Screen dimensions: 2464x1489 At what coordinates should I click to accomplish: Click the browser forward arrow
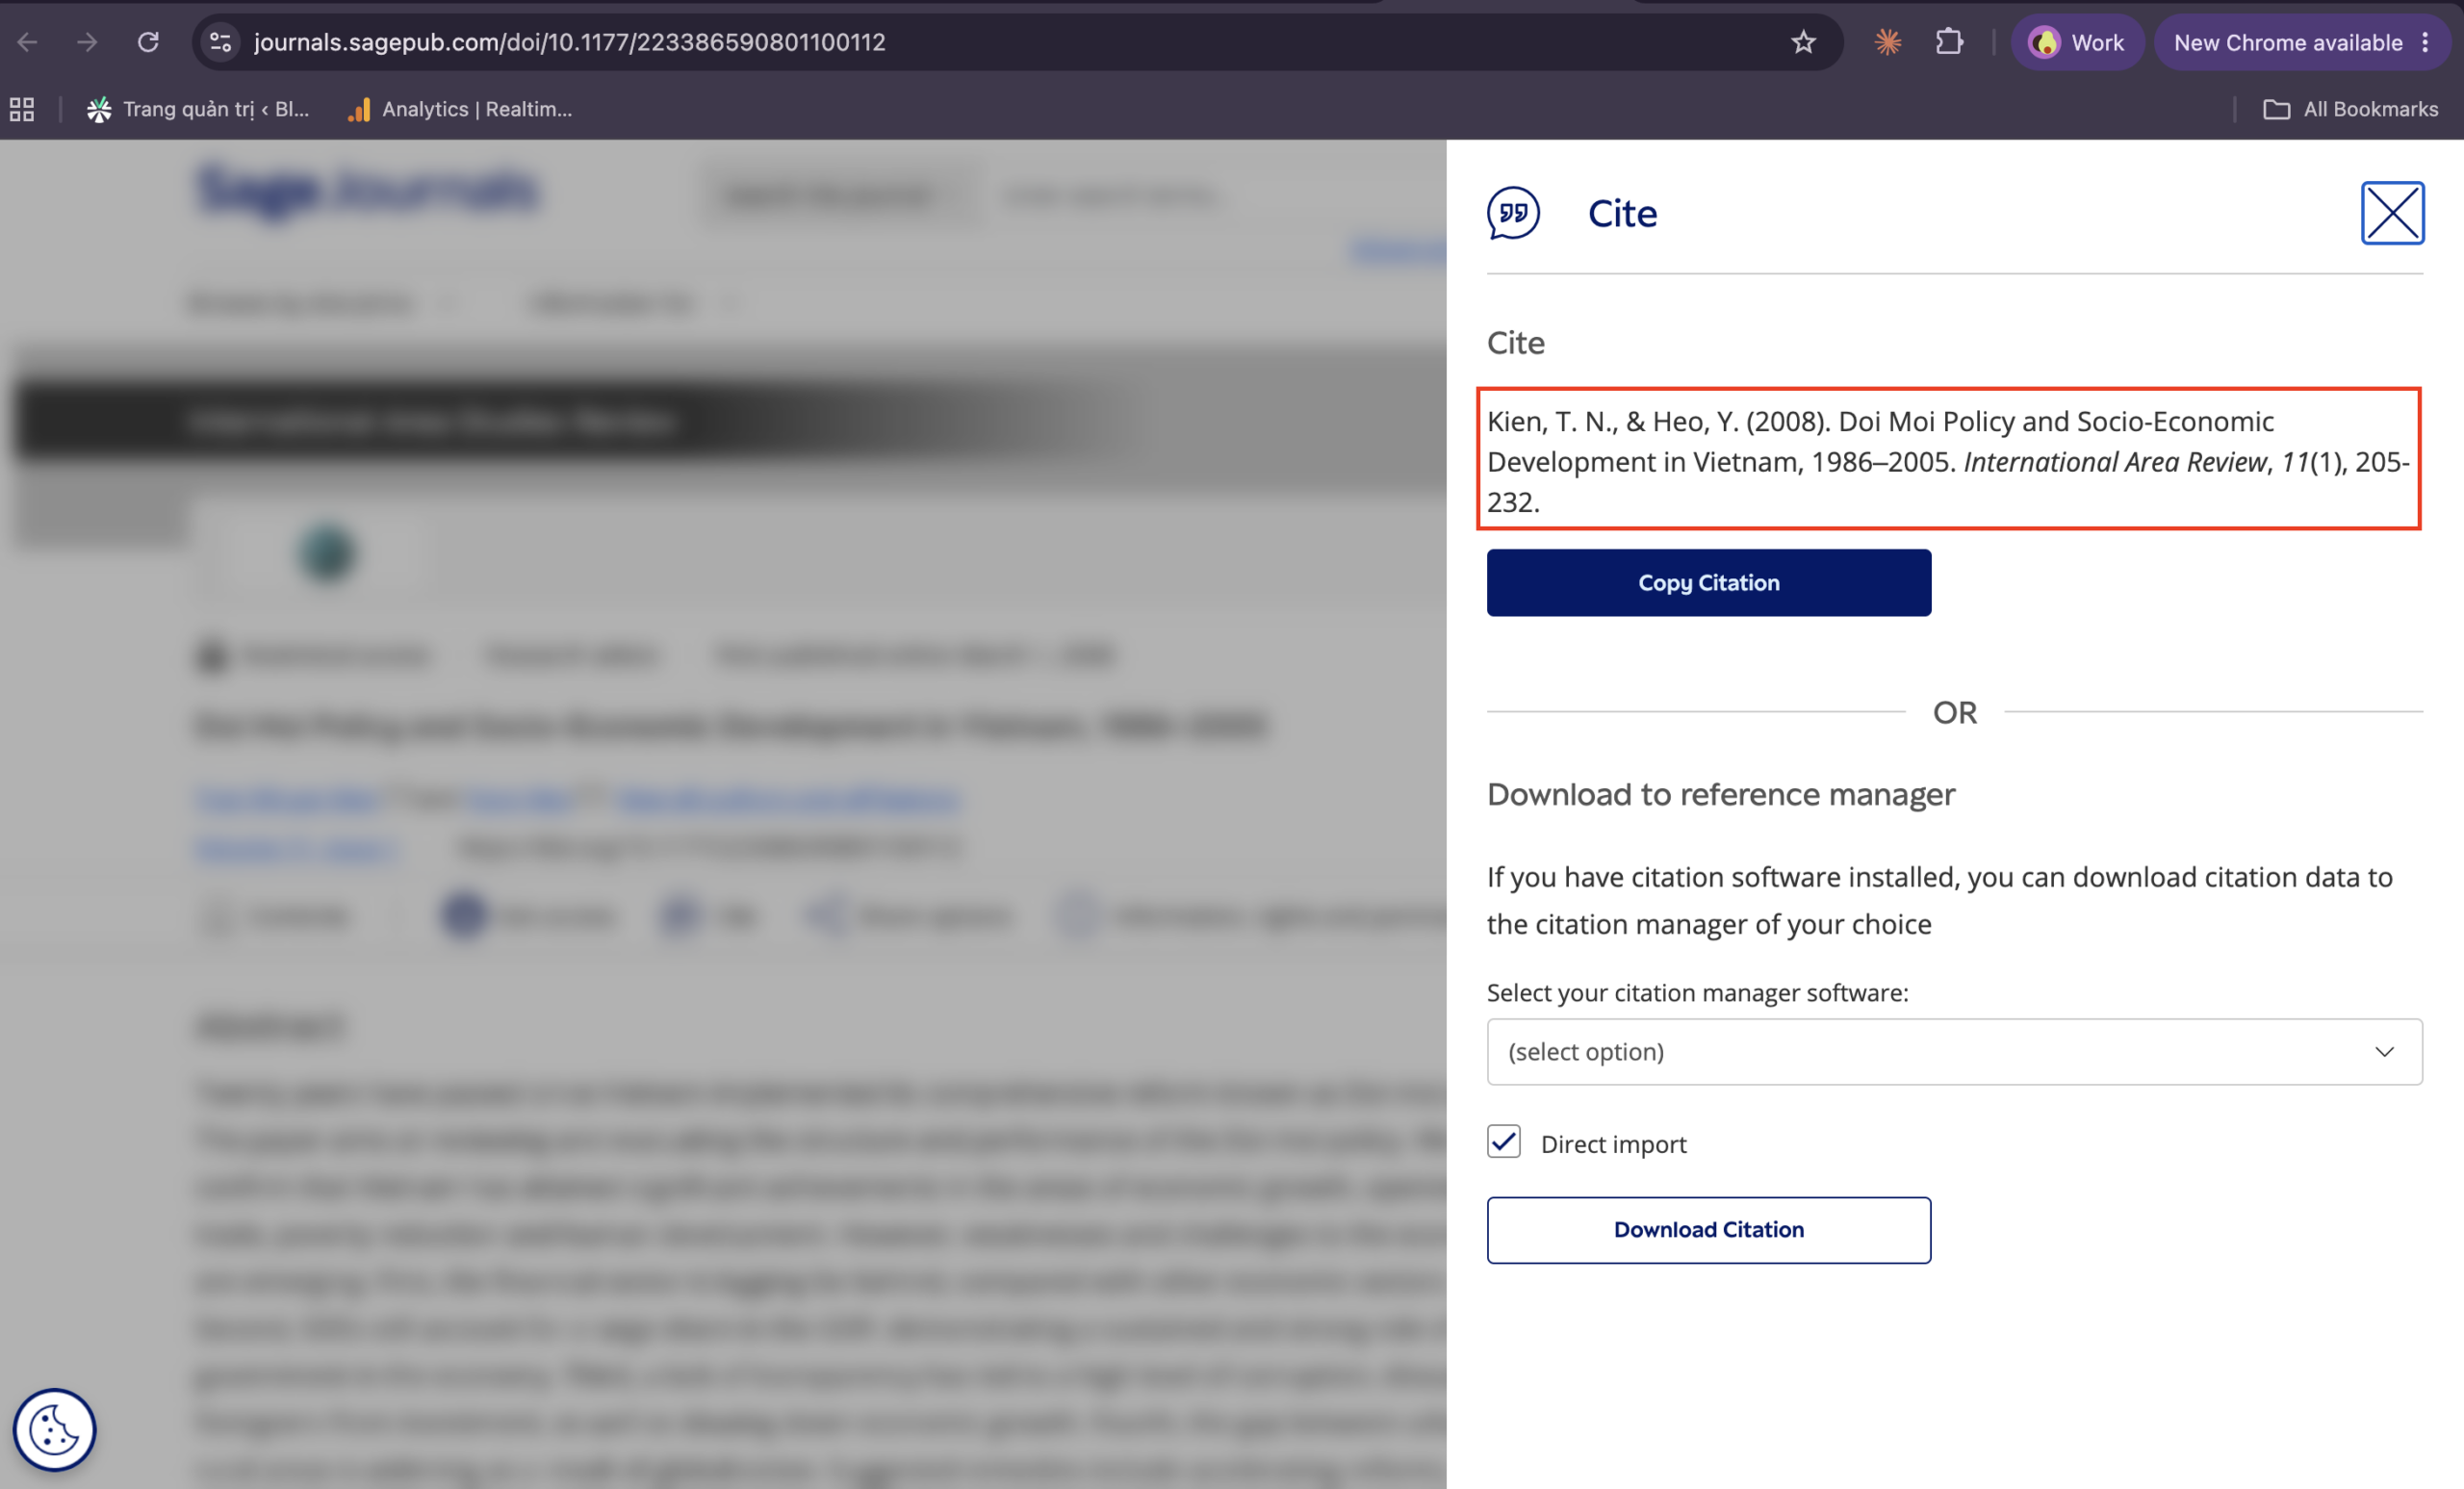point(87,42)
